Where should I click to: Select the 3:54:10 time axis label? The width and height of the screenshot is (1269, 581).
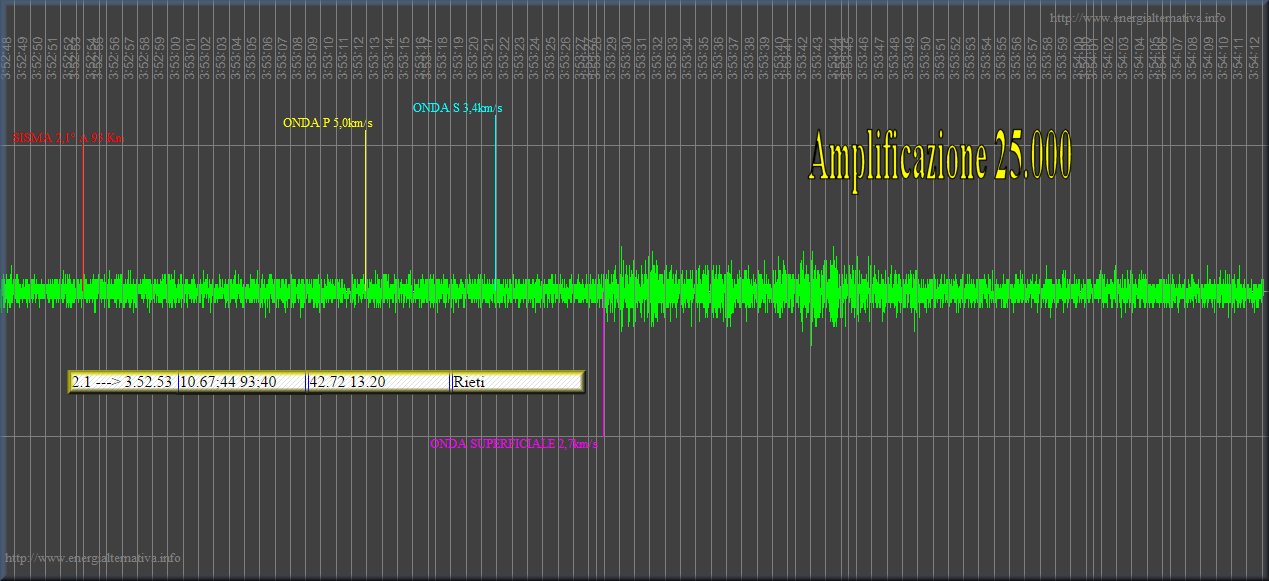(1223, 57)
